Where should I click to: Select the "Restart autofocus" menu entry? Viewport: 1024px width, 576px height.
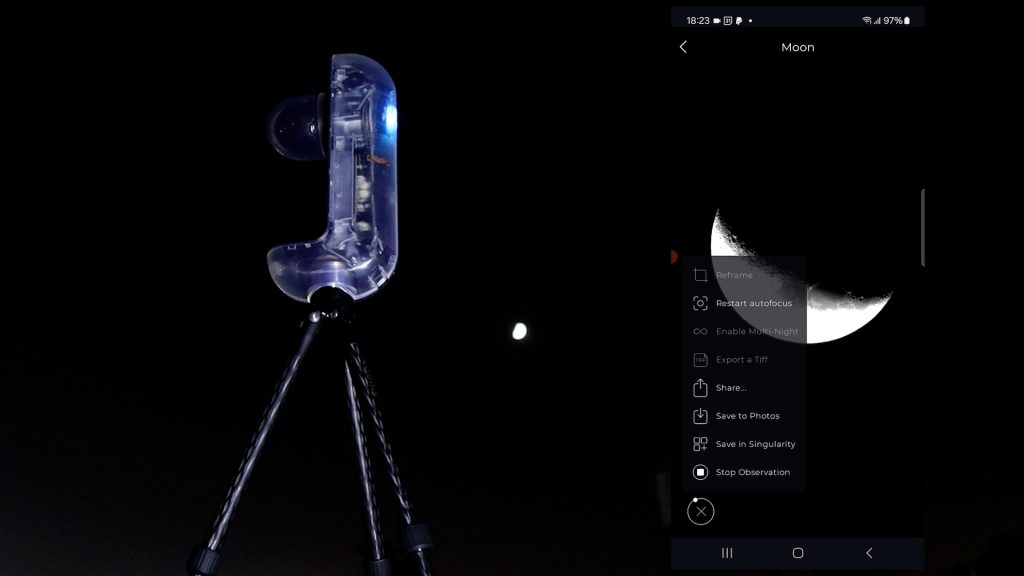(753, 303)
